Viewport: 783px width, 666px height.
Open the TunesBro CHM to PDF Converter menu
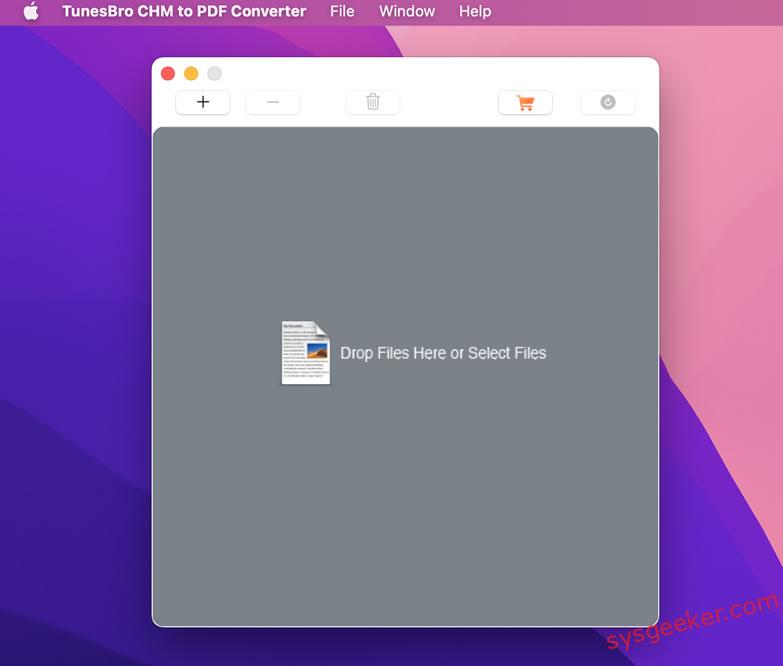point(184,11)
